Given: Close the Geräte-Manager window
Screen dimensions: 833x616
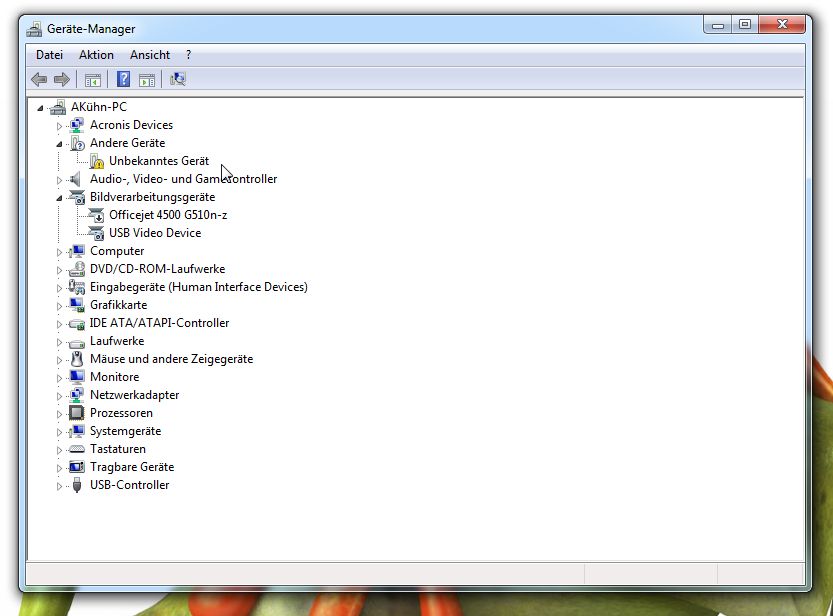Looking at the screenshot, I should coord(781,25).
